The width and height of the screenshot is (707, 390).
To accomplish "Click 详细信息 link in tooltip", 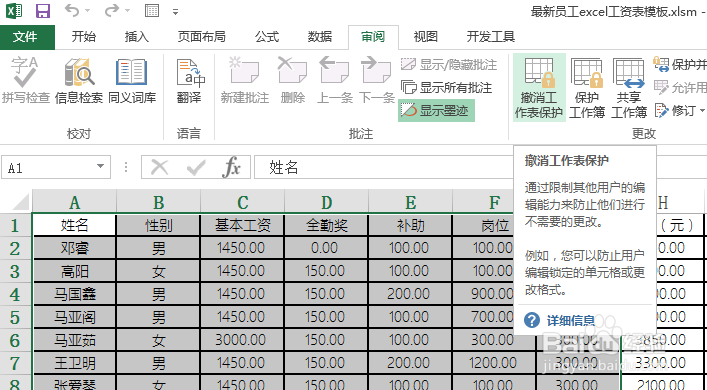I will point(571,321).
